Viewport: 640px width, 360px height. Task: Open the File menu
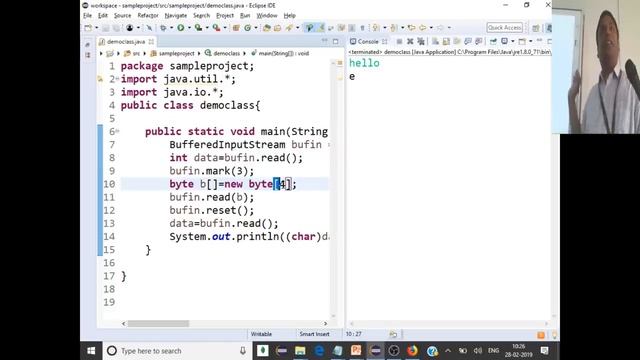(x=87, y=16)
